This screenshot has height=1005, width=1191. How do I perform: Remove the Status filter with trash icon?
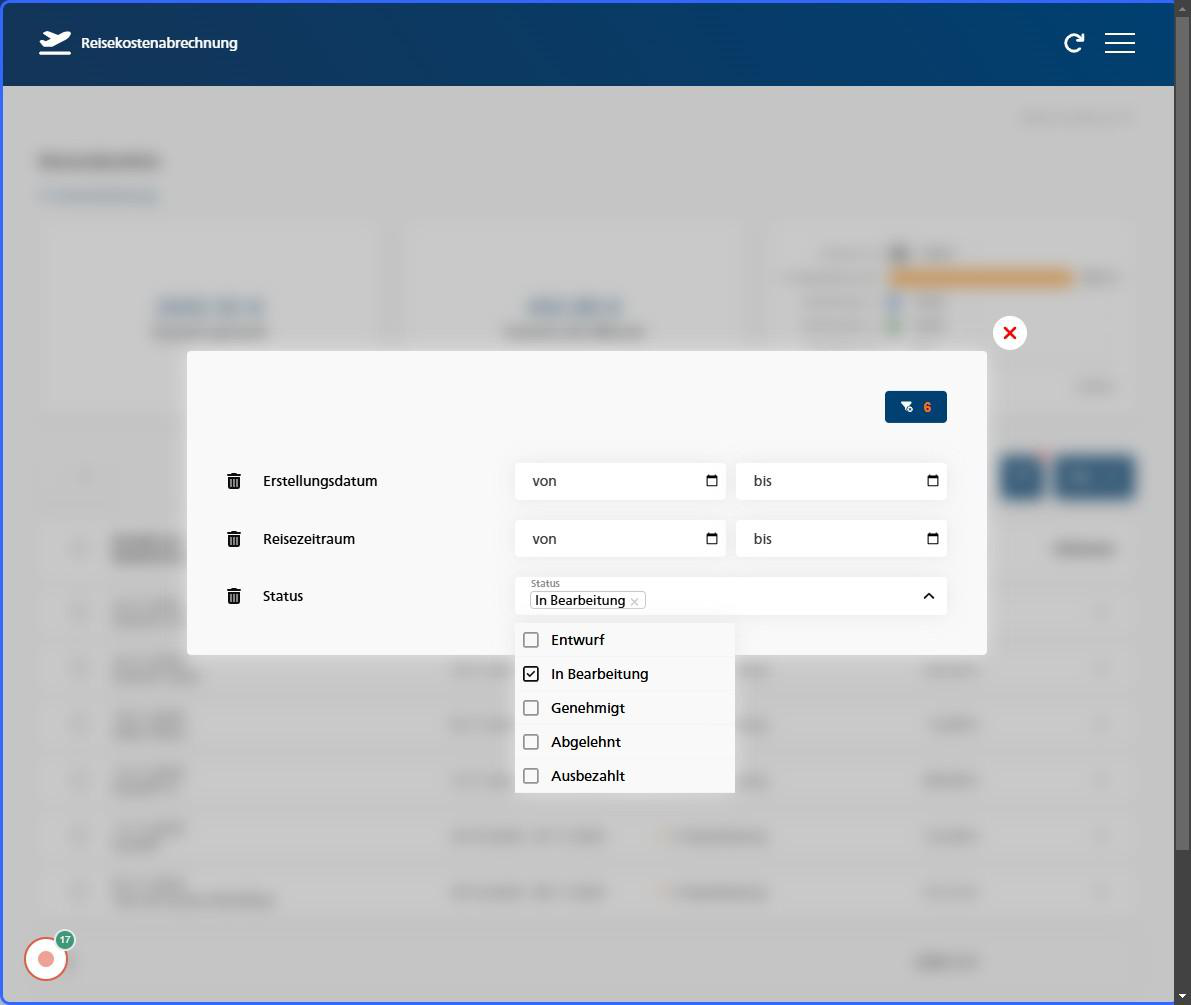(234, 596)
